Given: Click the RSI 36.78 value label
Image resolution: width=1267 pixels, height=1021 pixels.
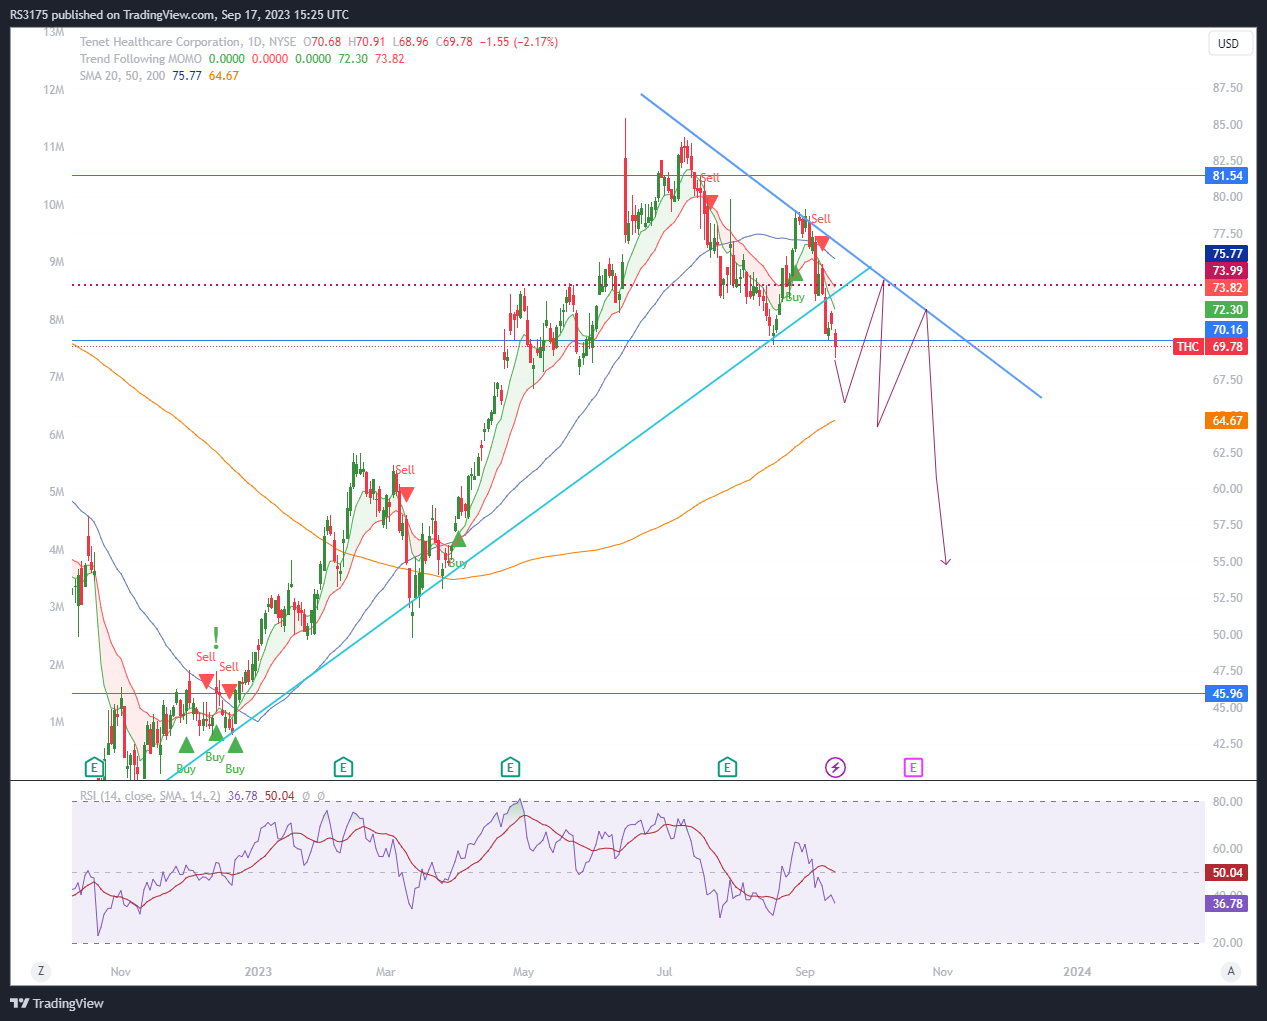Looking at the screenshot, I should click(1227, 904).
